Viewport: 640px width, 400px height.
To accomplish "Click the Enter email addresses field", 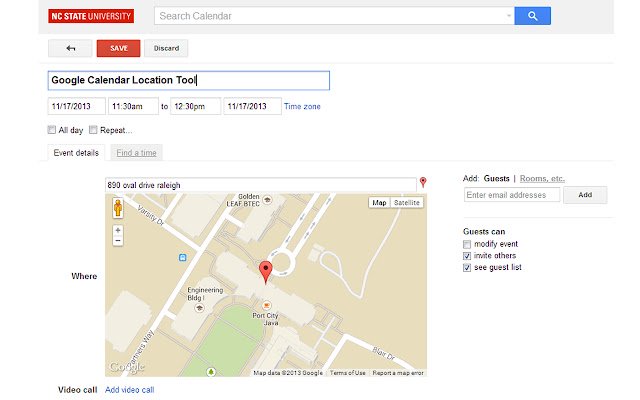I will (x=512, y=195).
